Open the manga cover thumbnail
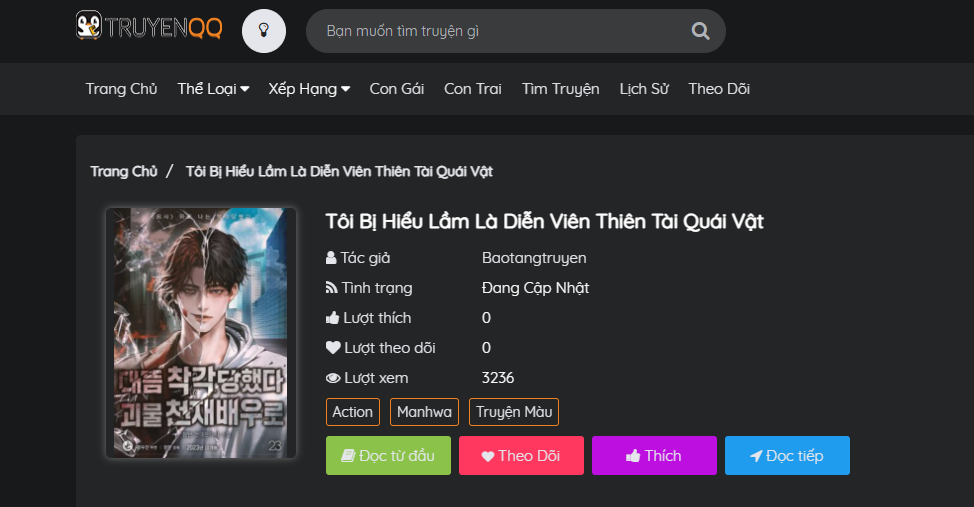974x507 pixels. point(201,333)
